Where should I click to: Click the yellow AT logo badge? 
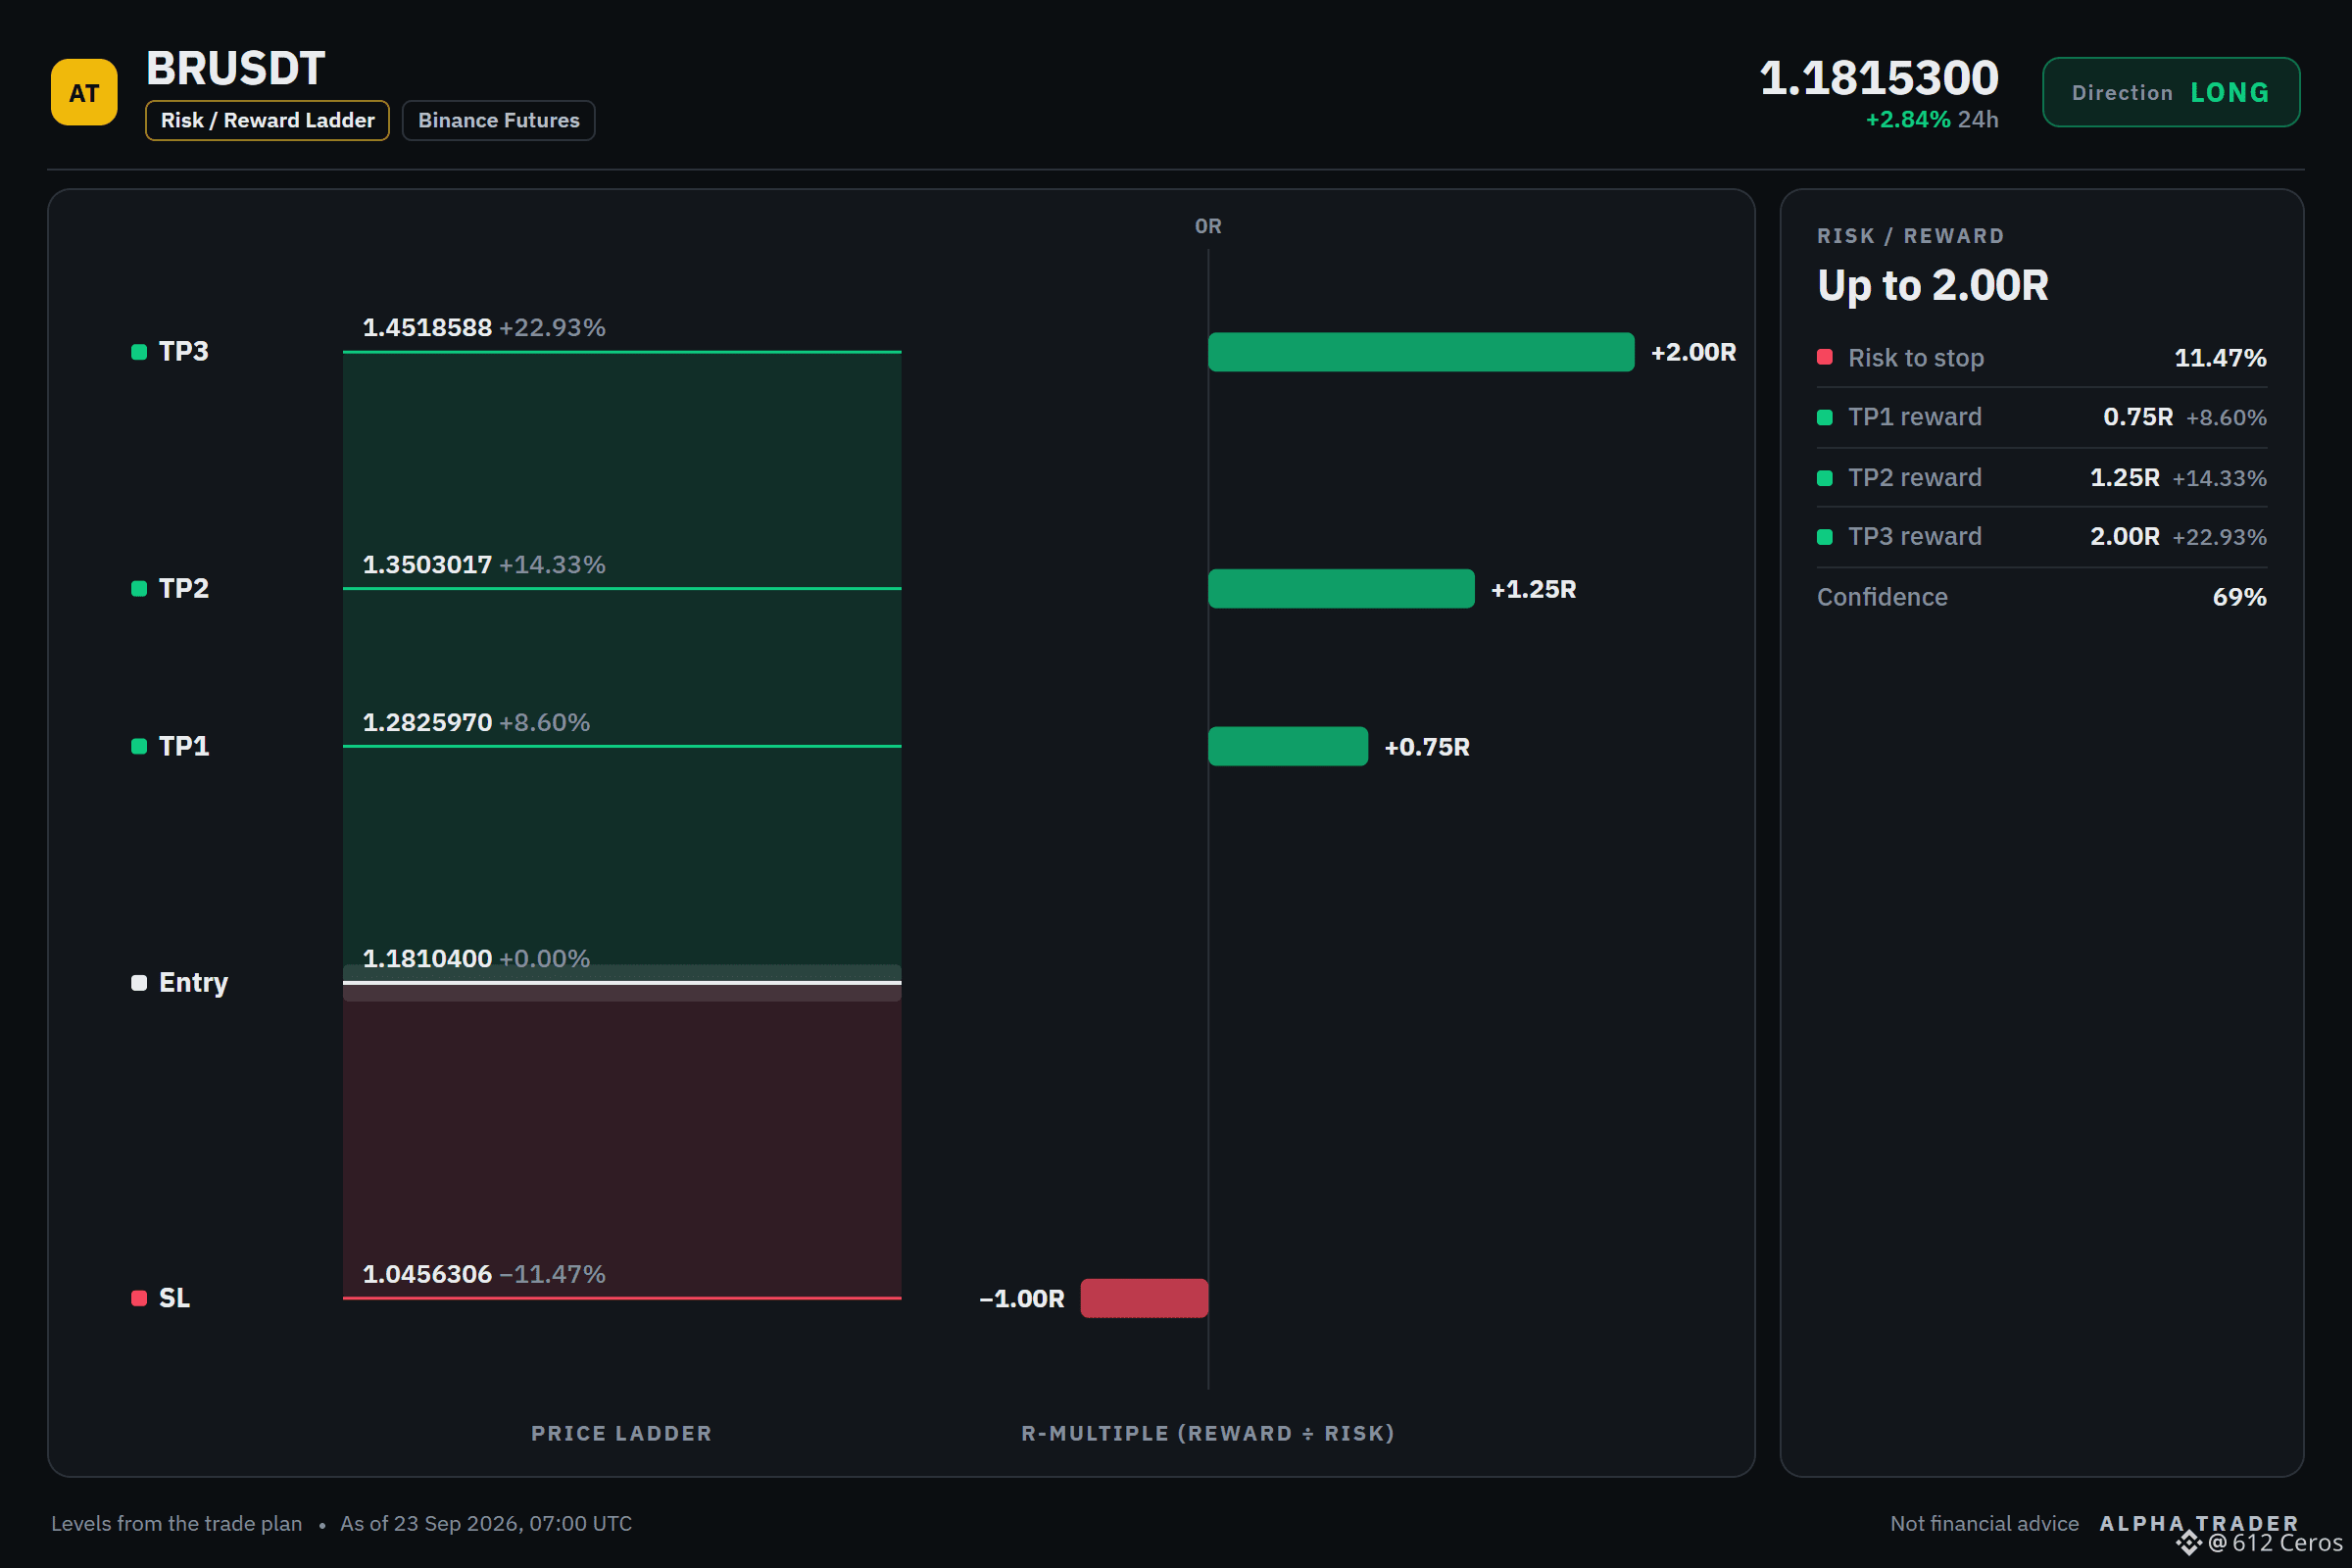coord(84,92)
